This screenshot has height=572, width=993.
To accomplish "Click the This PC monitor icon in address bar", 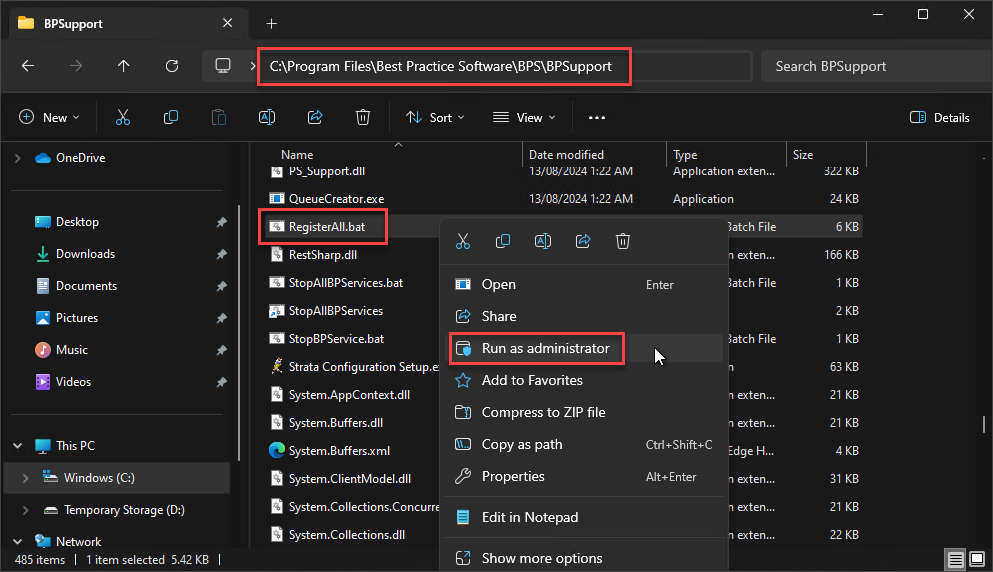I will [x=223, y=66].
